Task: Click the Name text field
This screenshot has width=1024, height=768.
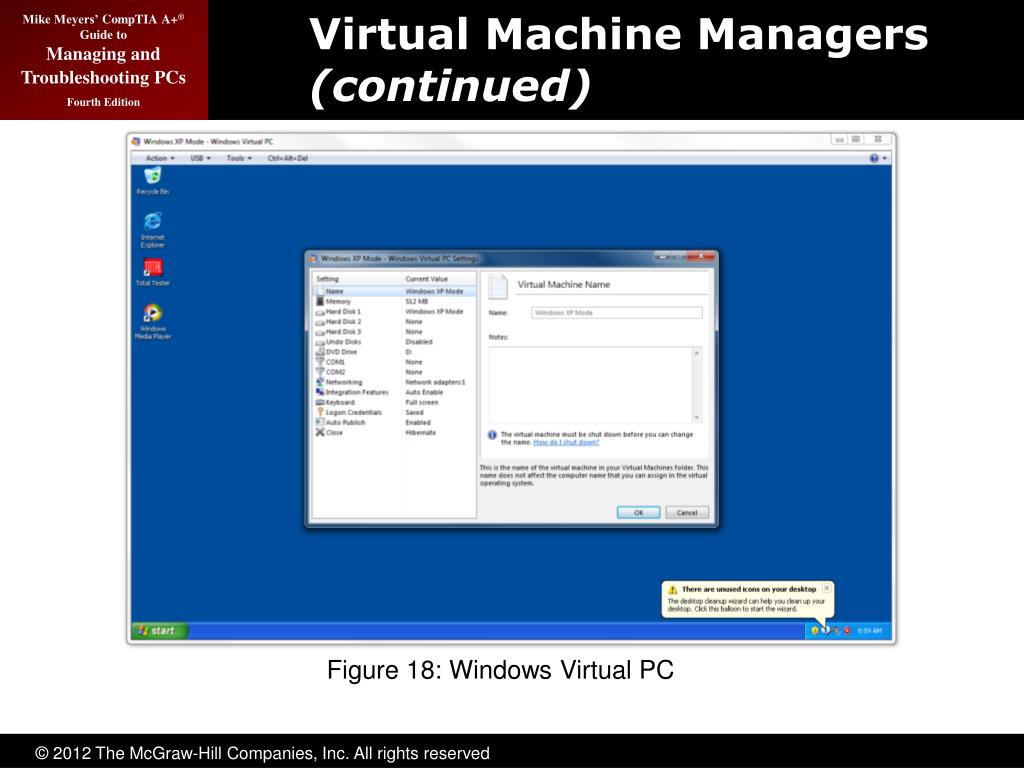Action: click(617, 313)
